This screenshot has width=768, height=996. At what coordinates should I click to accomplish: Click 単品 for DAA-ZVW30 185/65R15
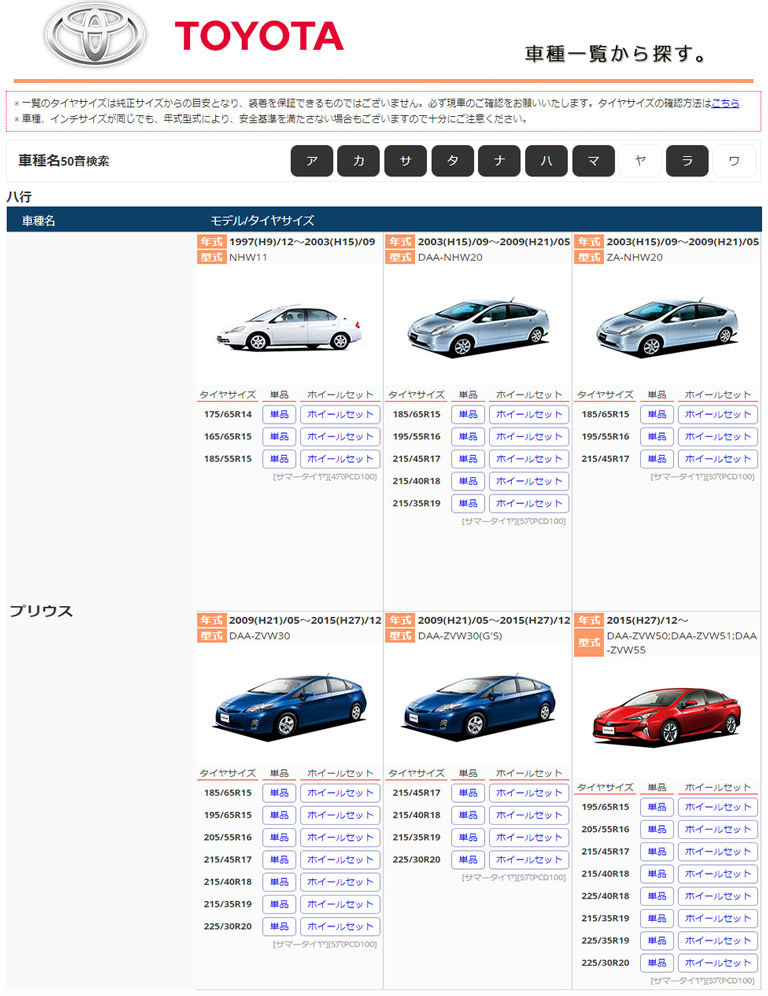(279, 793)
